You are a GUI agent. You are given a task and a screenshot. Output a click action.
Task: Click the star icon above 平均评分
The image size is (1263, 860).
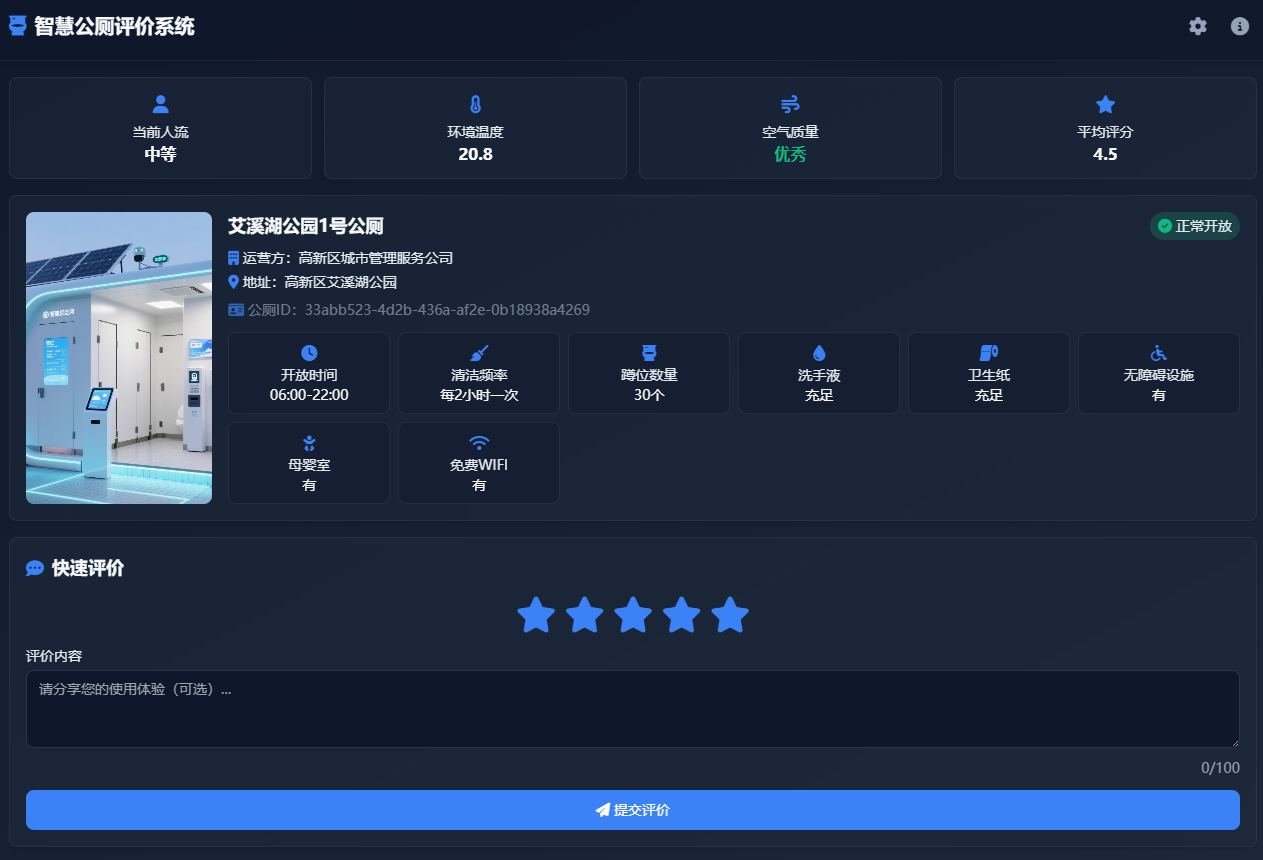(1105, 104)
